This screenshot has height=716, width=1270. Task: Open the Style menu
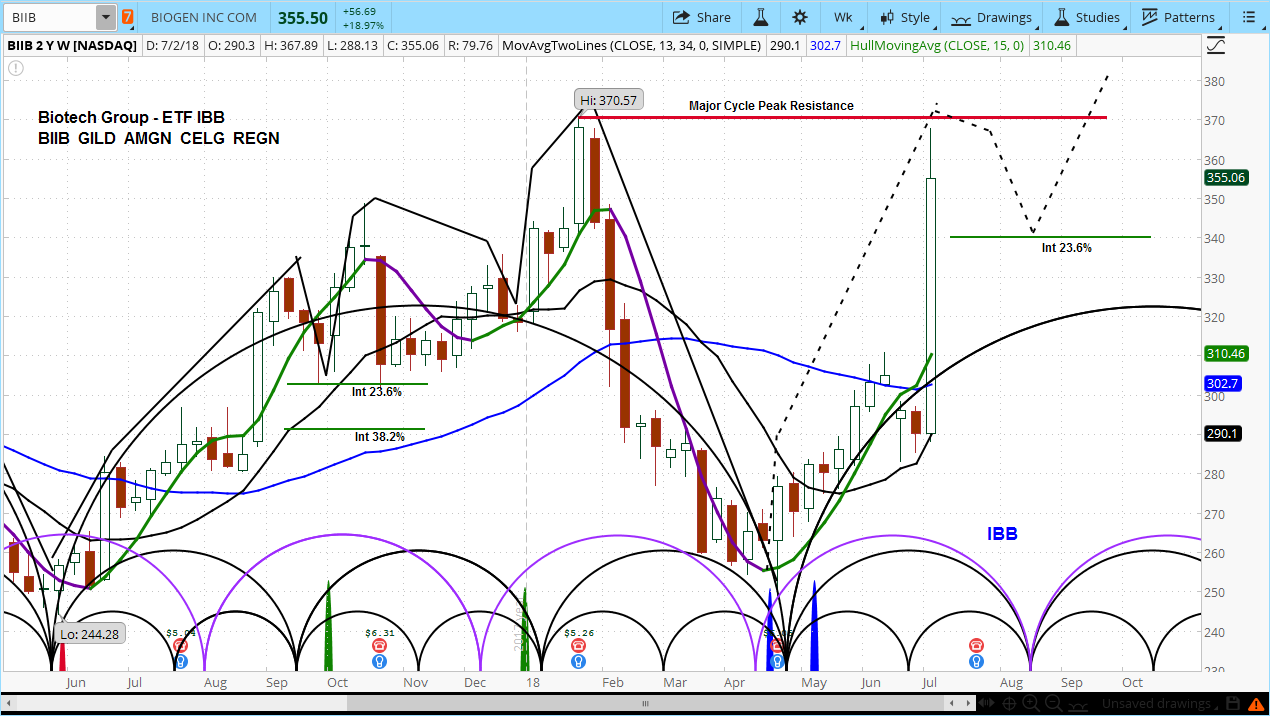click(x=904, y=17)
